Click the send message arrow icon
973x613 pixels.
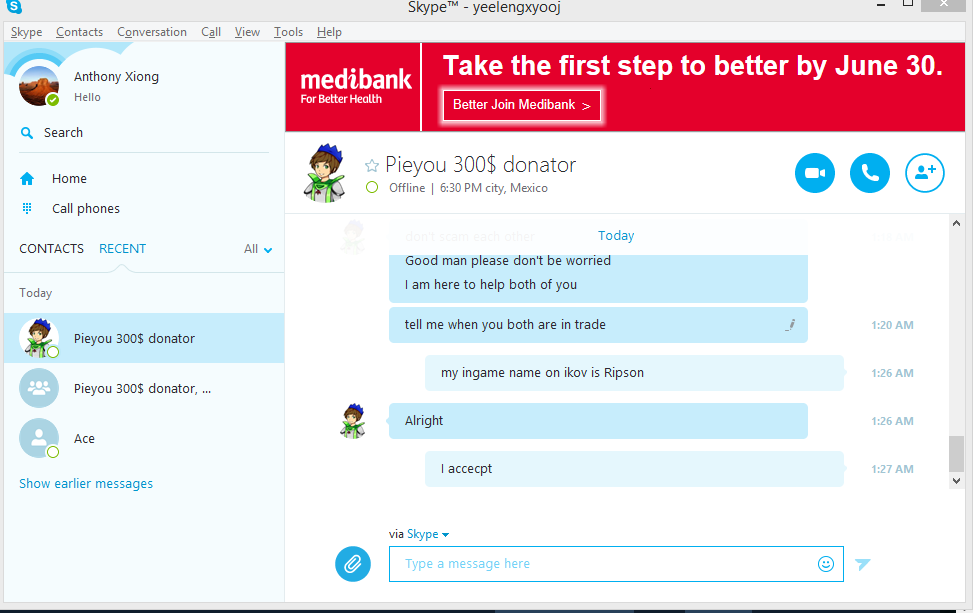pos(863,564)
